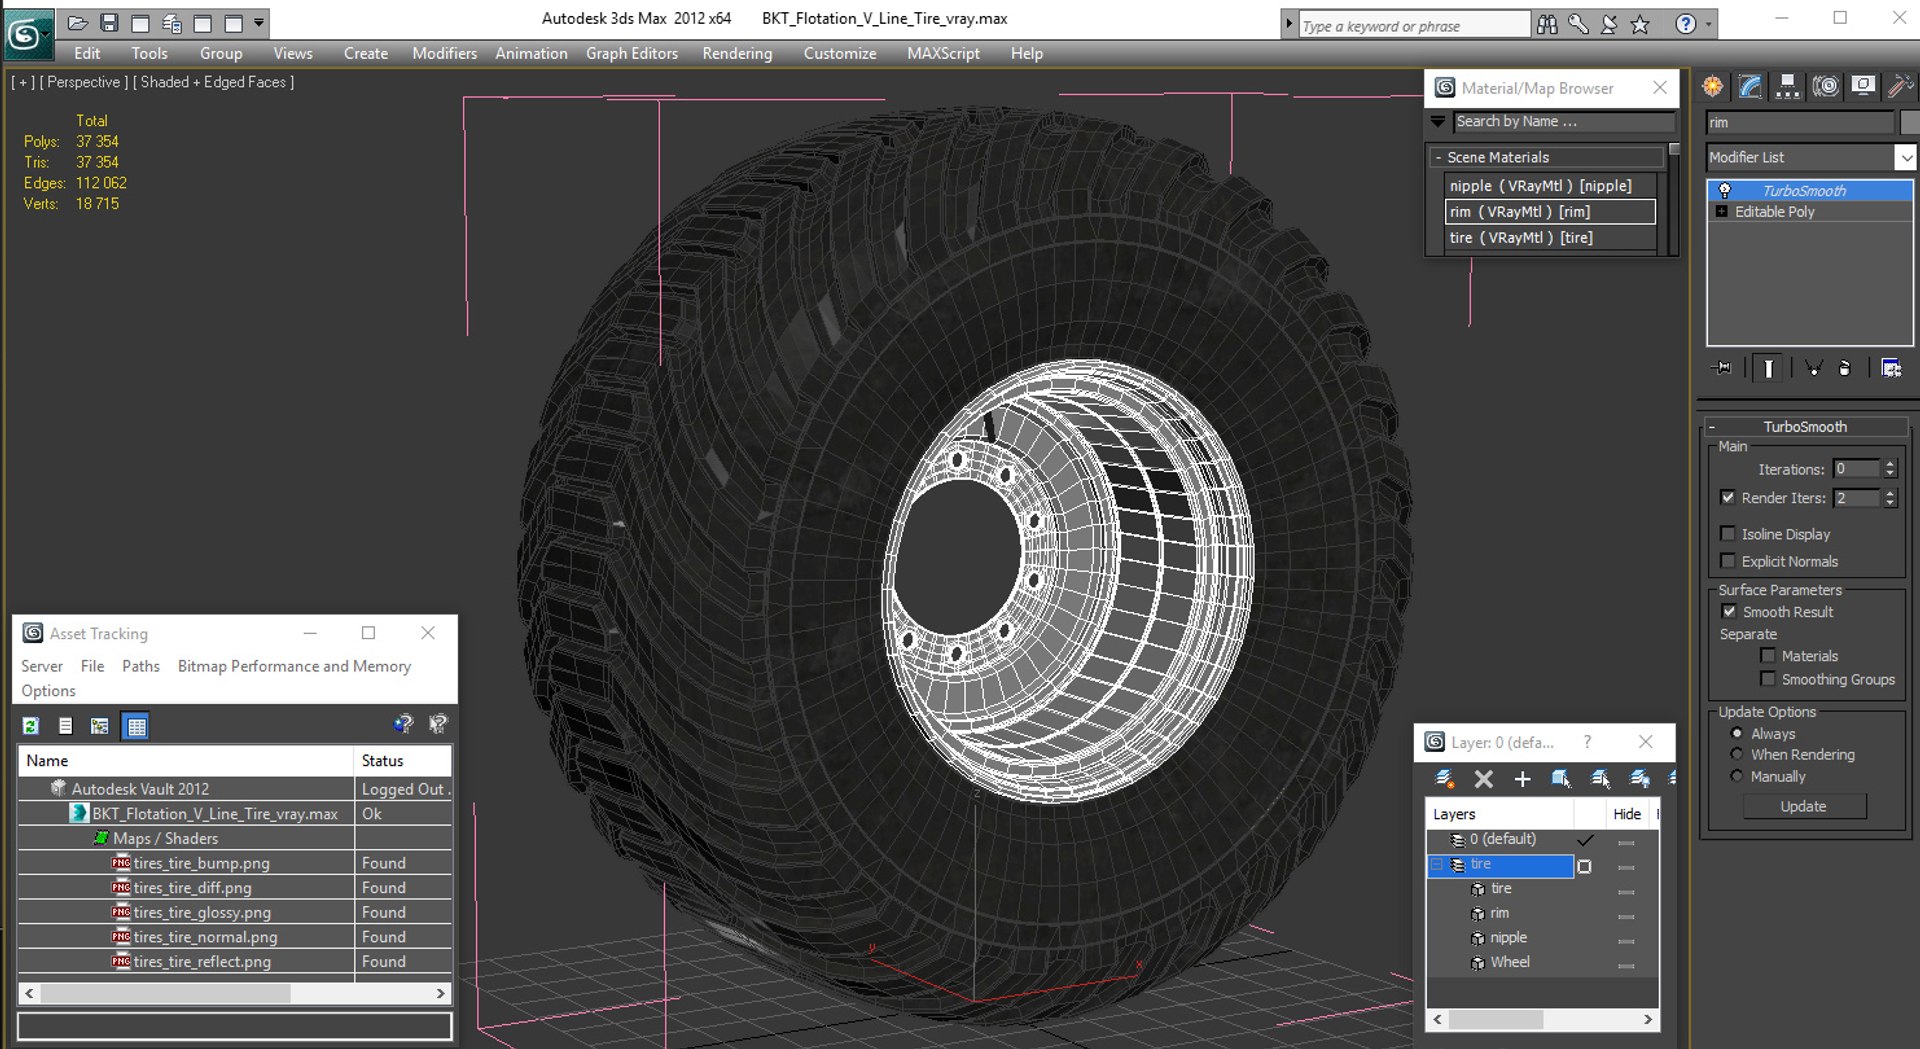Open the Modify command panel tab

(x=1750, y=87)
